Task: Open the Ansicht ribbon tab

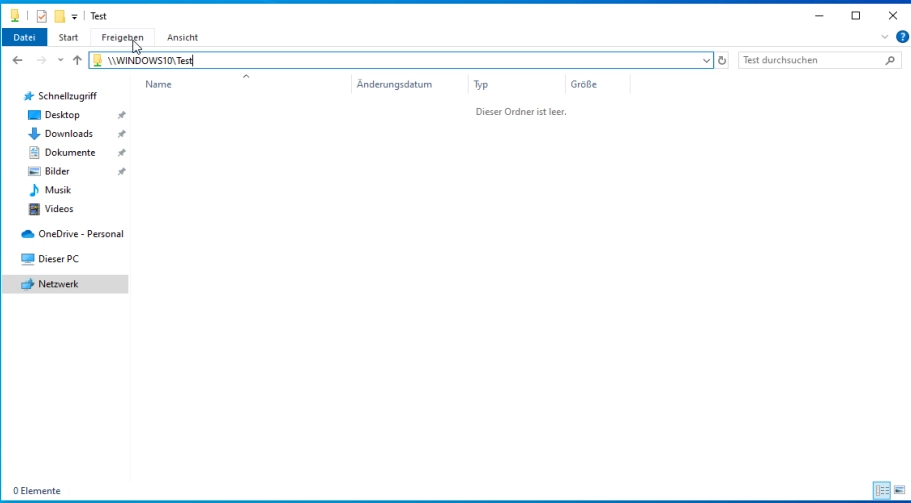Action: [x=182, y=37]
